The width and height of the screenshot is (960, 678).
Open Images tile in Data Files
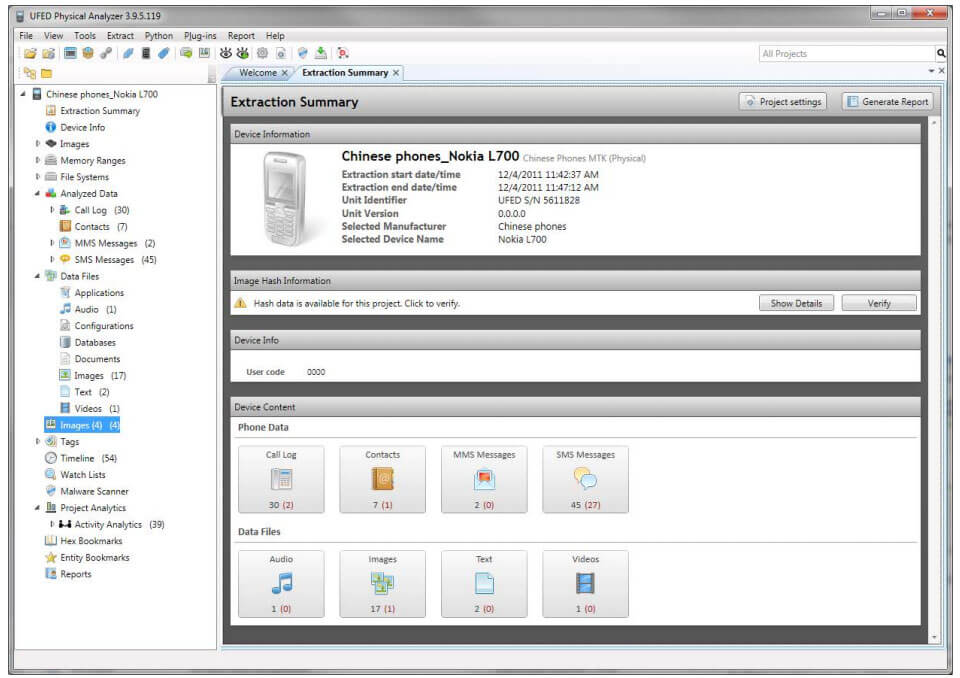coord(383,584)
